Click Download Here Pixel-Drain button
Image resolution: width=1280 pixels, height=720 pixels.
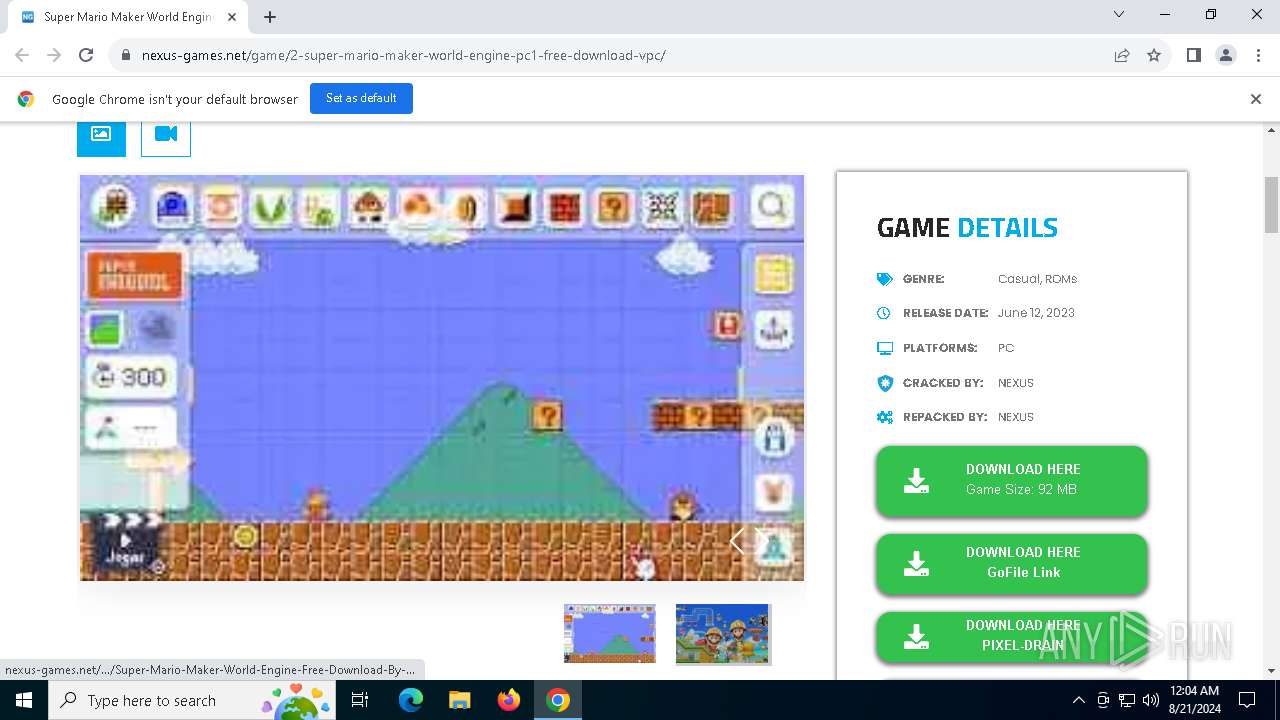[1011, 636]
